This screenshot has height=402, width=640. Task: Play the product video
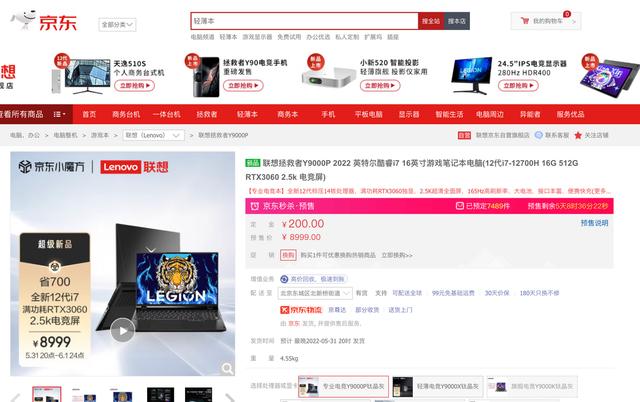(122, 331)
